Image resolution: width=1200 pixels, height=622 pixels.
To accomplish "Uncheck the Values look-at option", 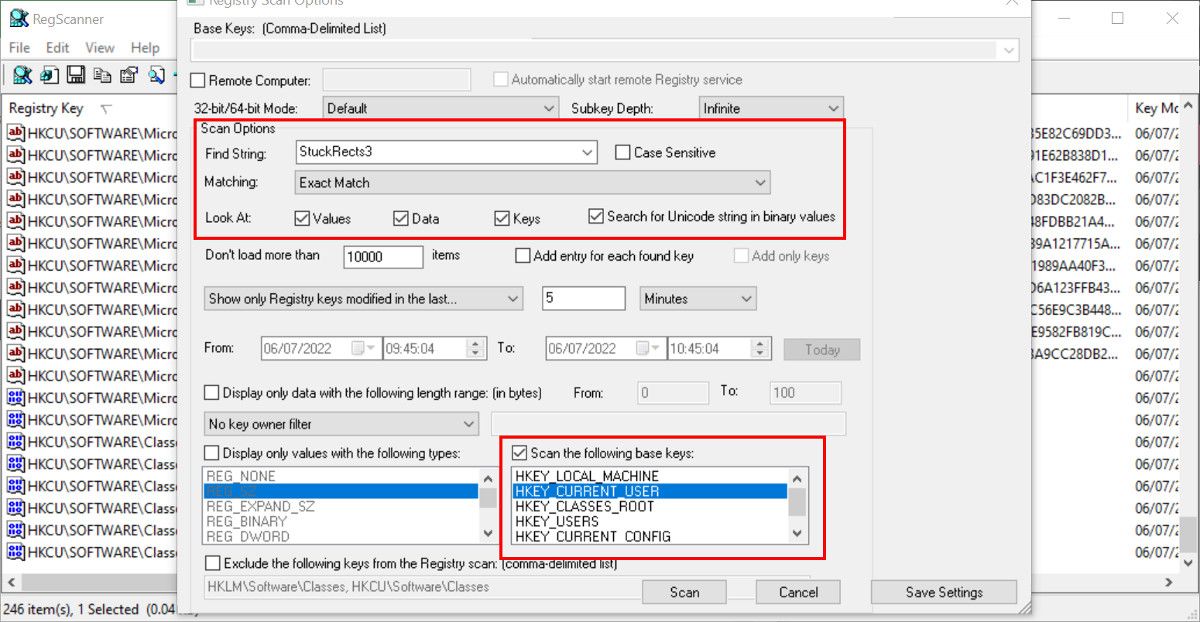I will (302, 218).
